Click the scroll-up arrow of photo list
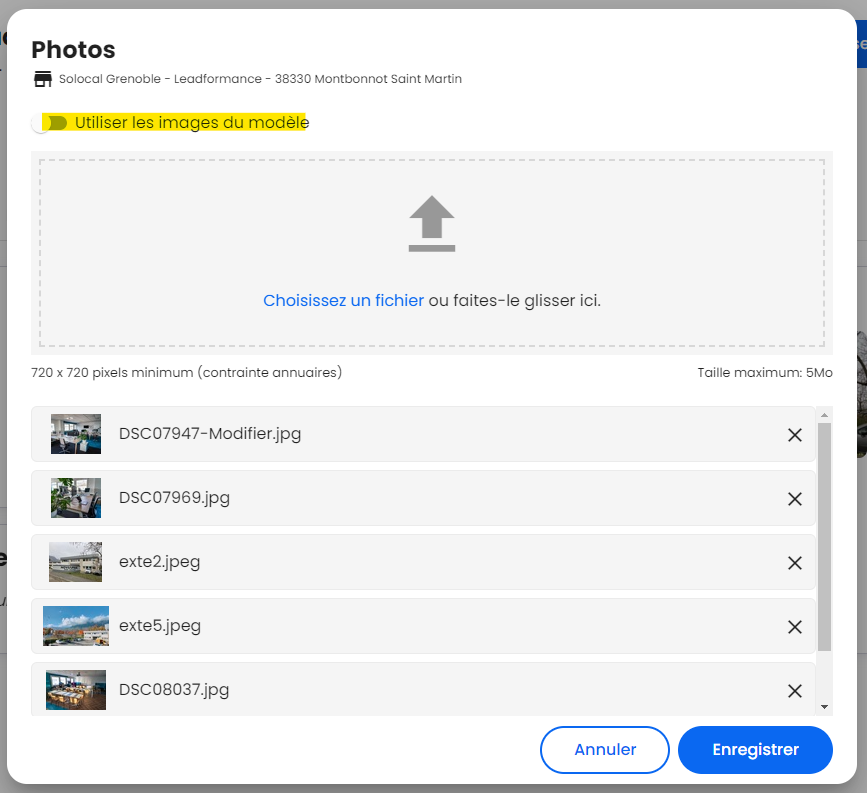Image resolution: width=867 pixels, height=793 pixels. click(824, 415)
